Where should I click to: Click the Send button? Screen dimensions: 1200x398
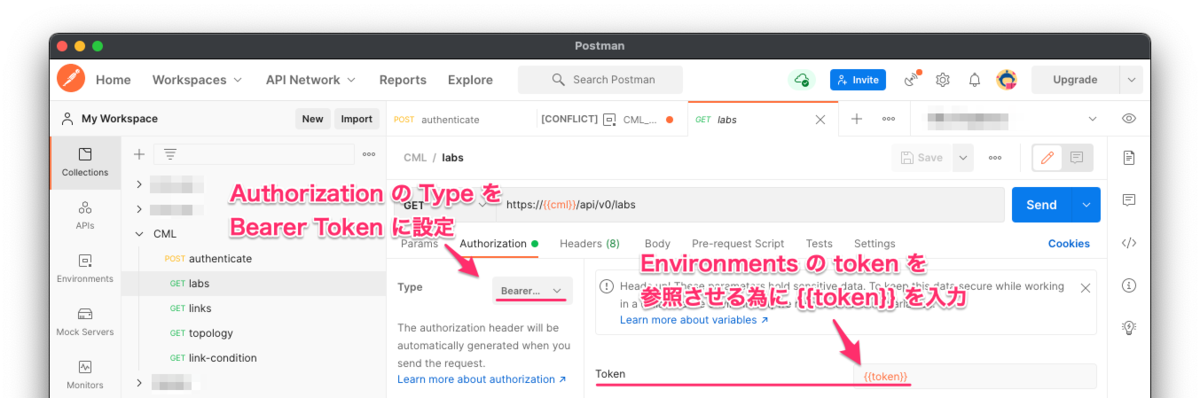coord(1041,205)
